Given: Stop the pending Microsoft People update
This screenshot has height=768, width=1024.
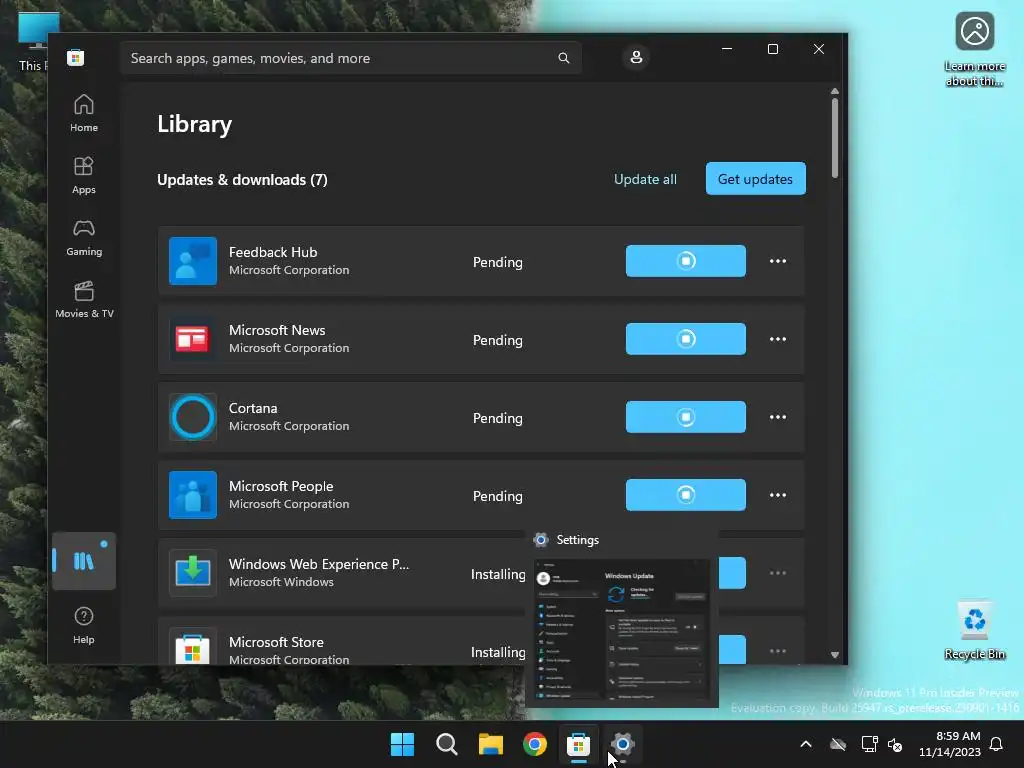Looking at the screenshot, I should [x=686, y=495].
